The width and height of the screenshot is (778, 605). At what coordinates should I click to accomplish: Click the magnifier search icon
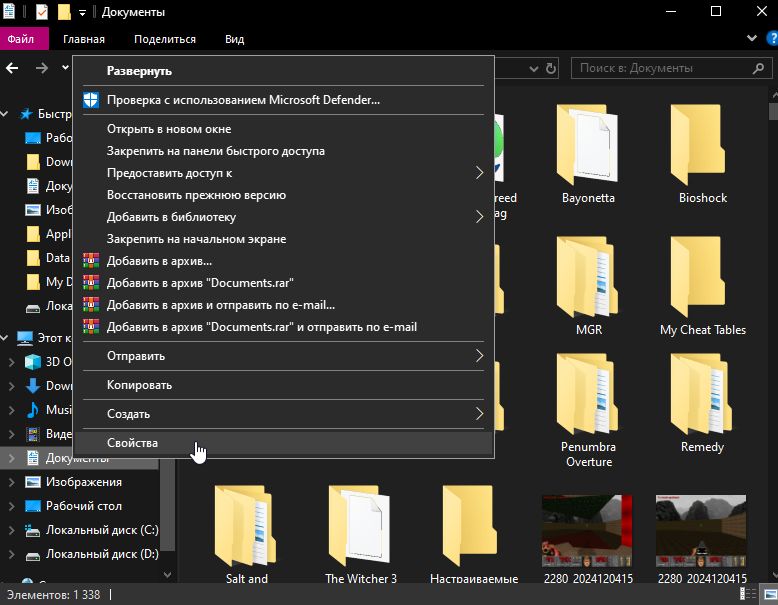758,68
